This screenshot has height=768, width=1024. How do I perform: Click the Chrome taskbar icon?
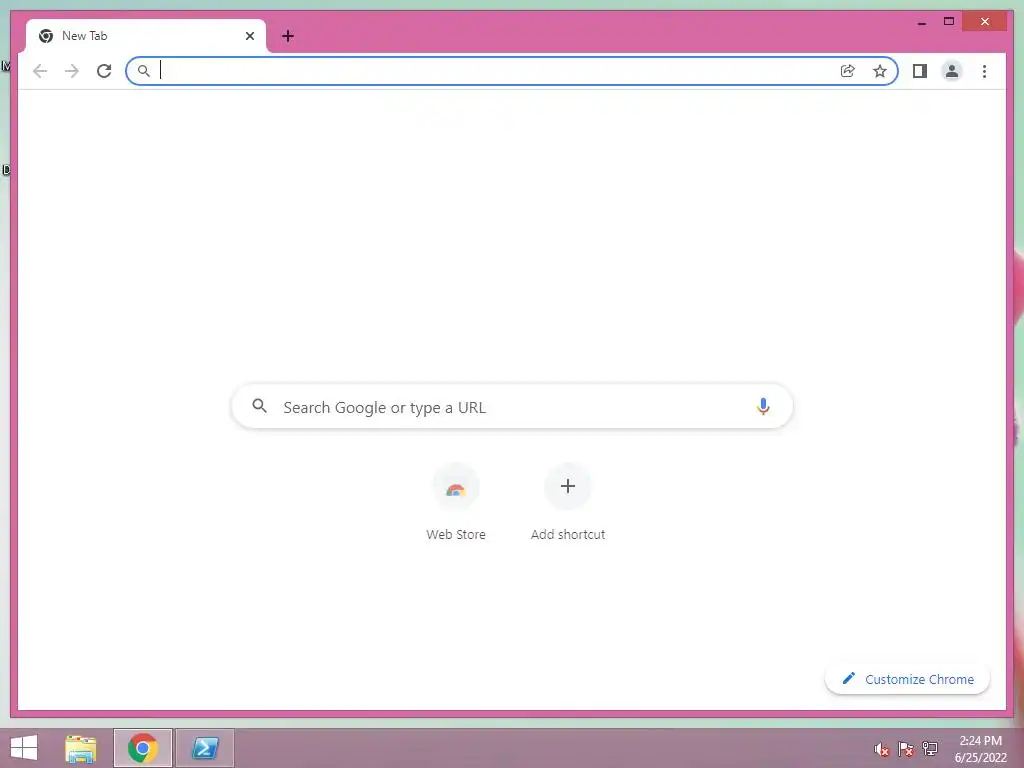[x=143, y=748]
